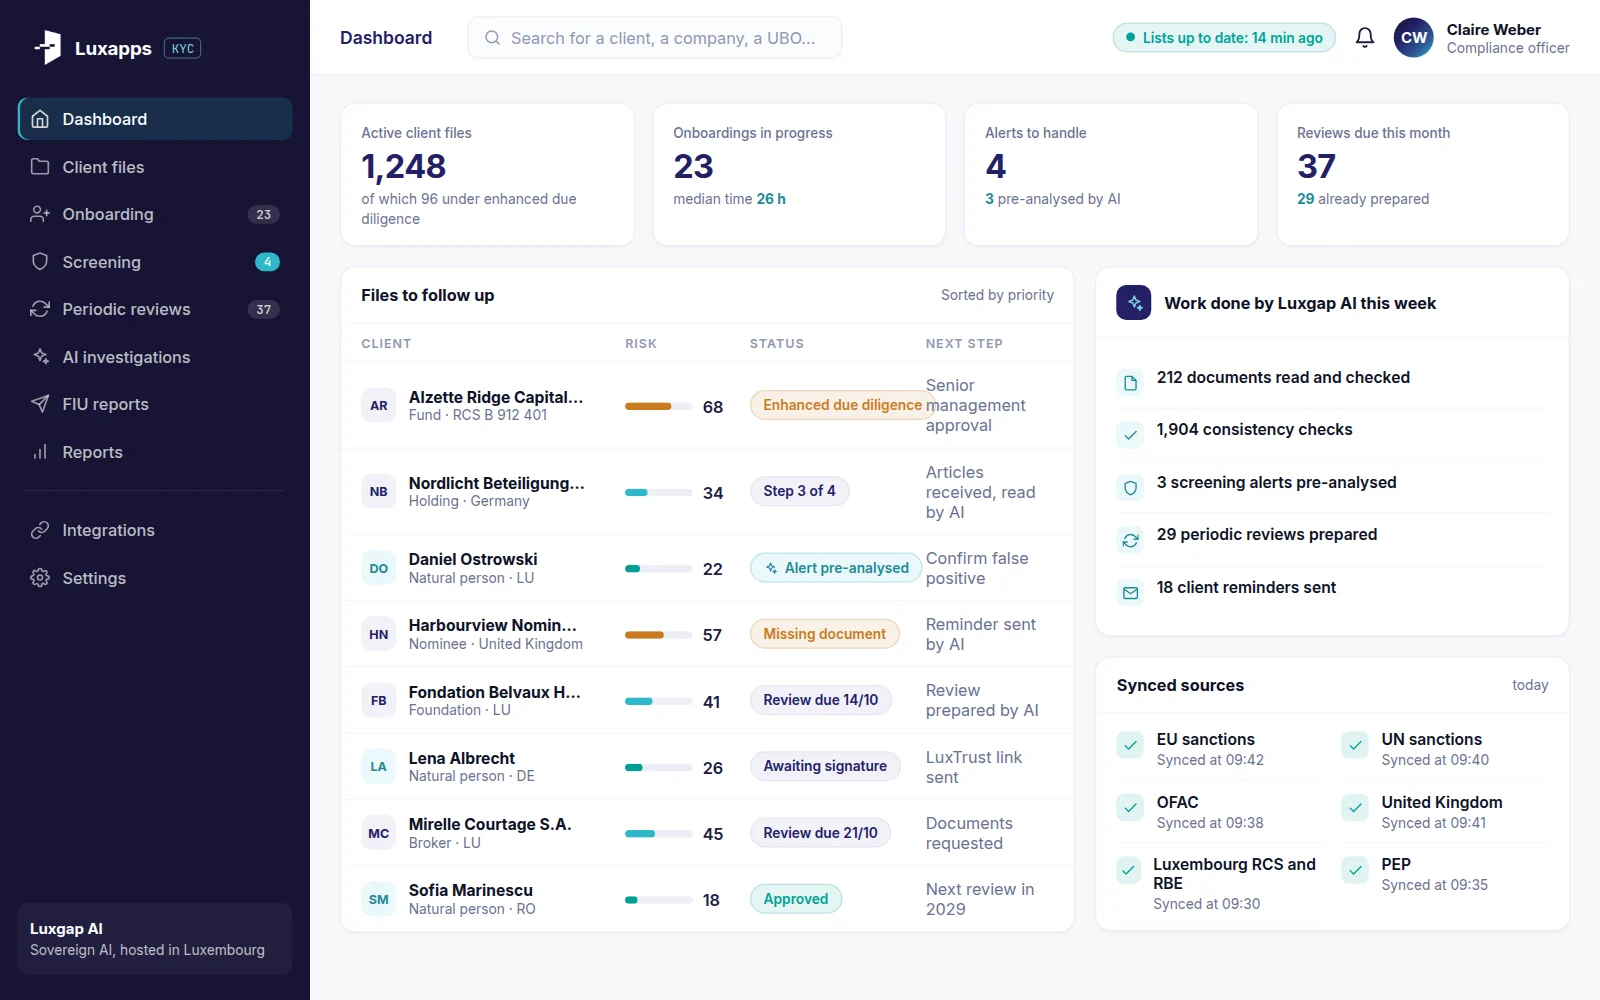The height and width of the screenshot is (1000, 1600).
Task: Click the Luxgap AI sovereign info card
Action: click(155, 939)
